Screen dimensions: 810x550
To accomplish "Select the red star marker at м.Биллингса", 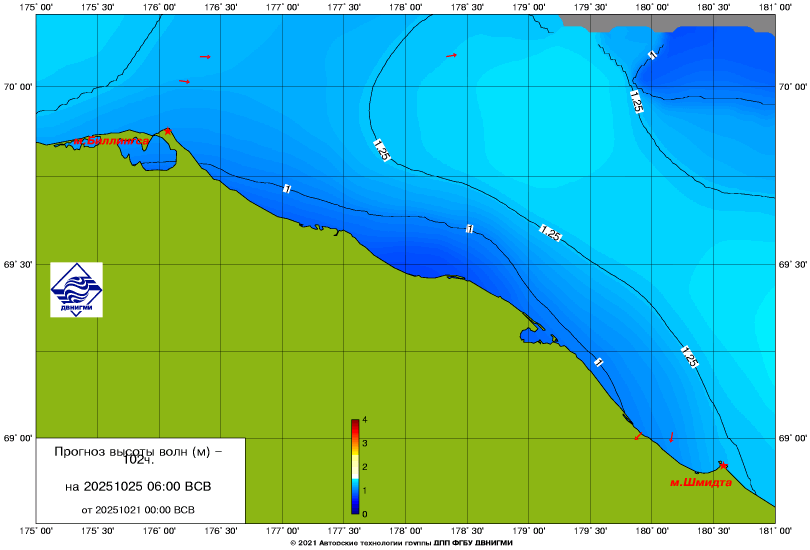I will click(168, 131).
